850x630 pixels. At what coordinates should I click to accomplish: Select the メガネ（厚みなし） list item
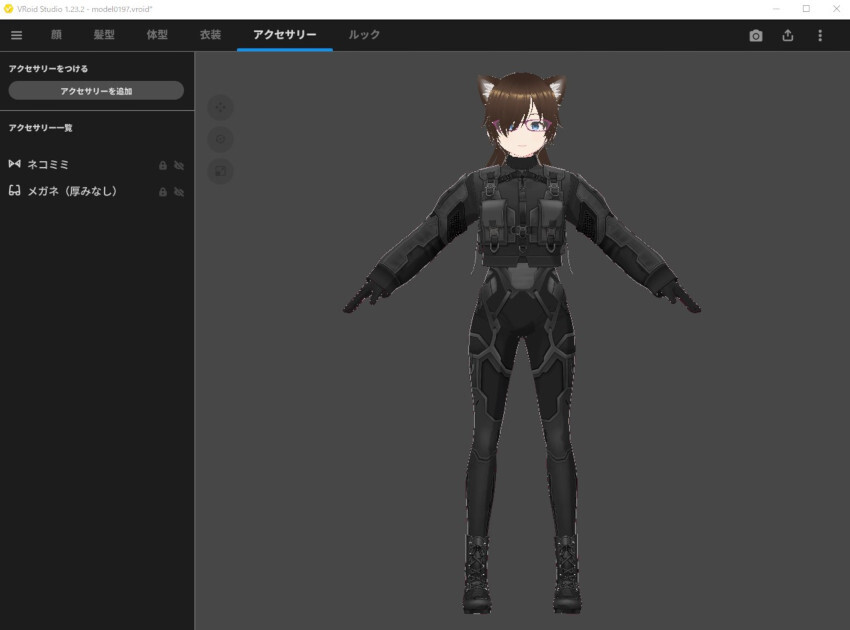(x=72, y=191)
